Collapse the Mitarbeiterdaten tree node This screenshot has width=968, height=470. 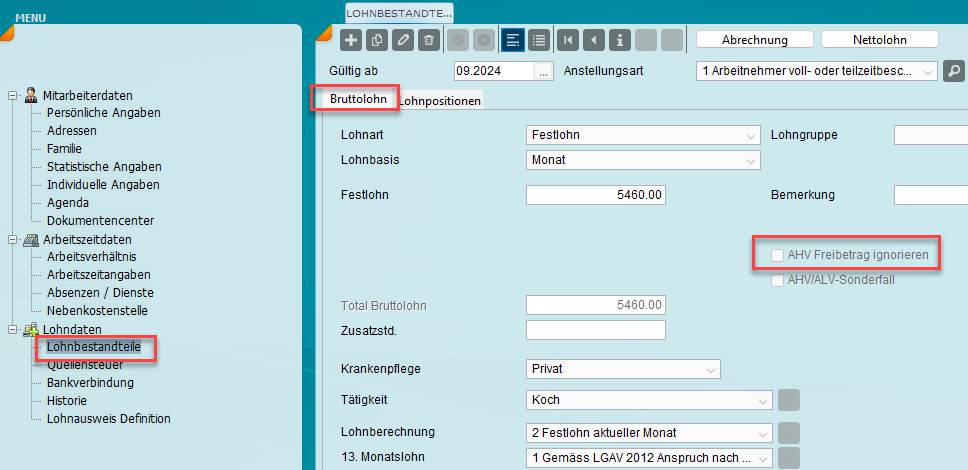pyautogui.click(x=13, y=95)
